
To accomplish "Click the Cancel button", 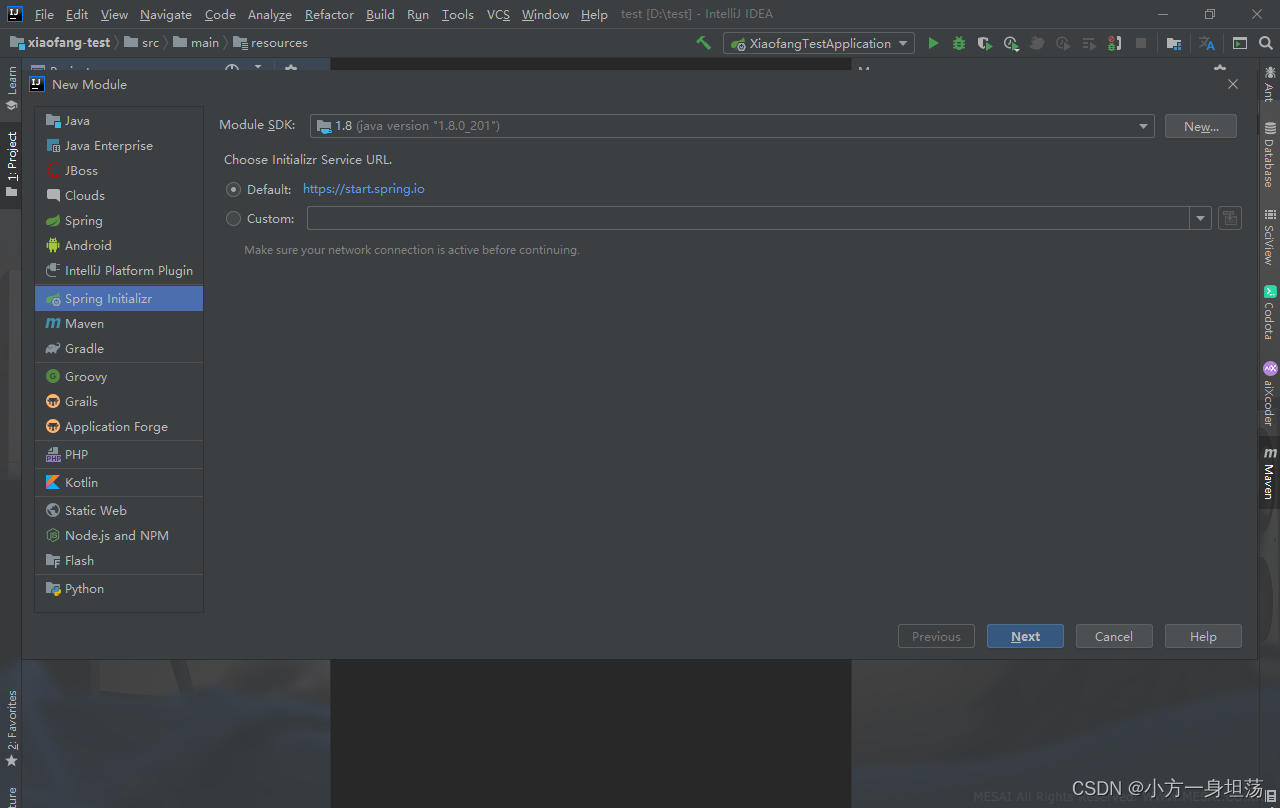I will point(1114,636).
